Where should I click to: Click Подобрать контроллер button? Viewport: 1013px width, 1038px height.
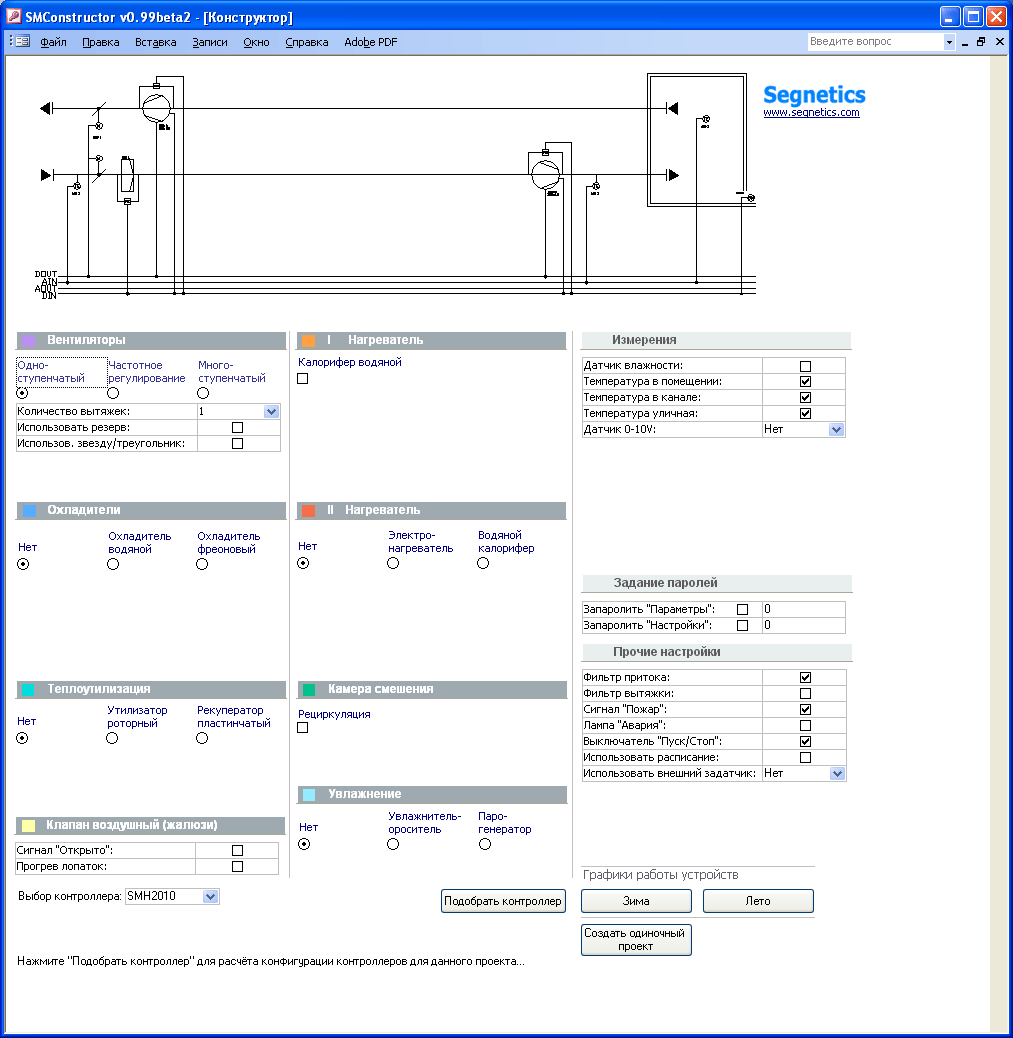[x=503, y=901]
